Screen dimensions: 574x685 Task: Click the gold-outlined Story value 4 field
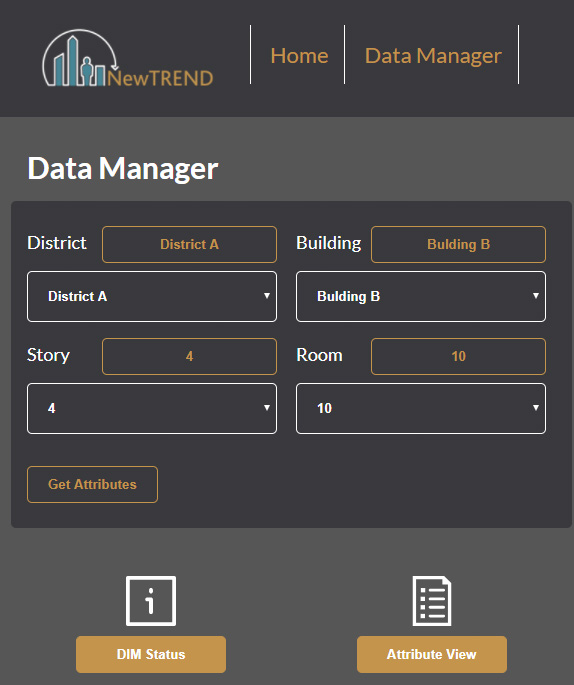[x=189, y=356]
